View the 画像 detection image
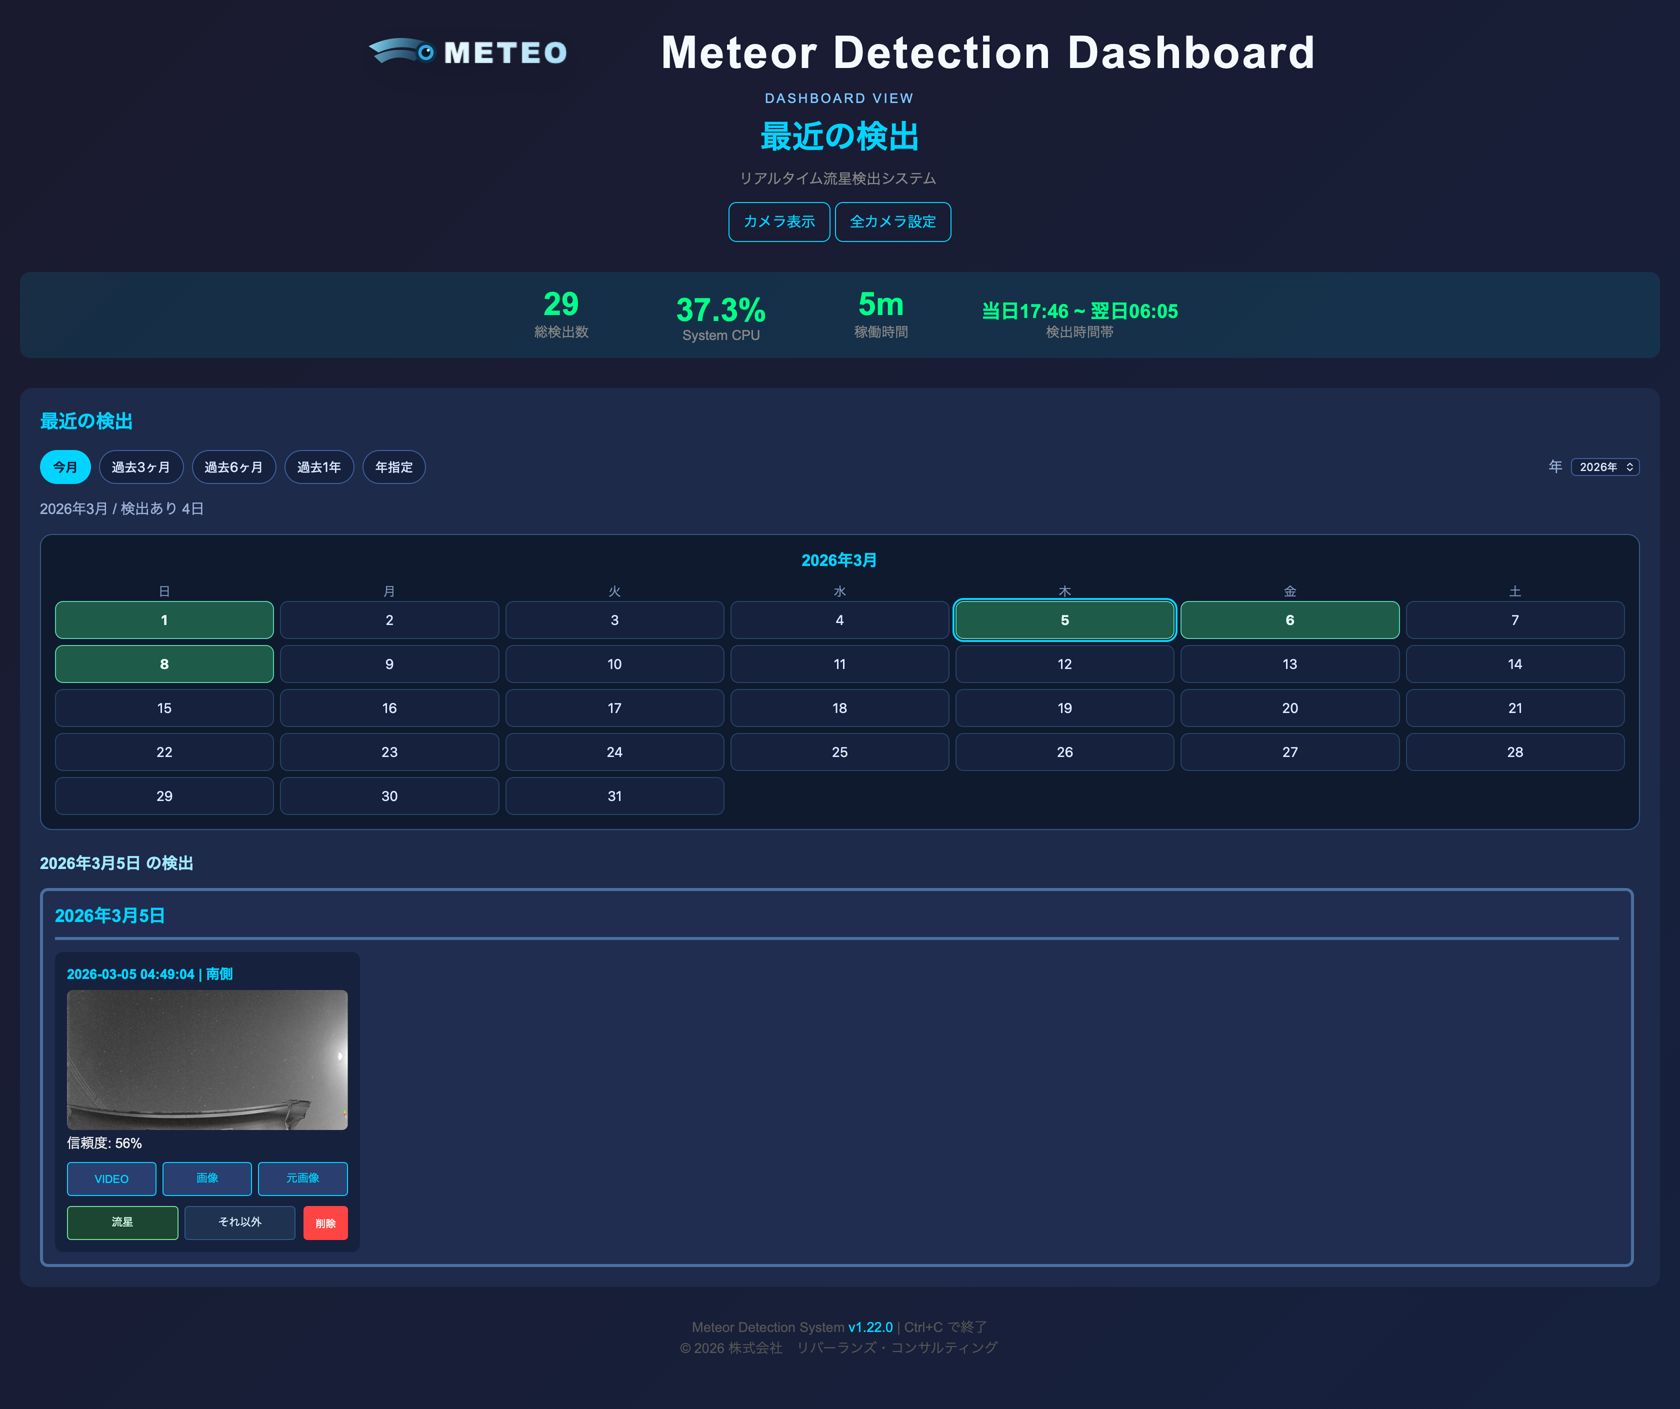 (207, 1179)
